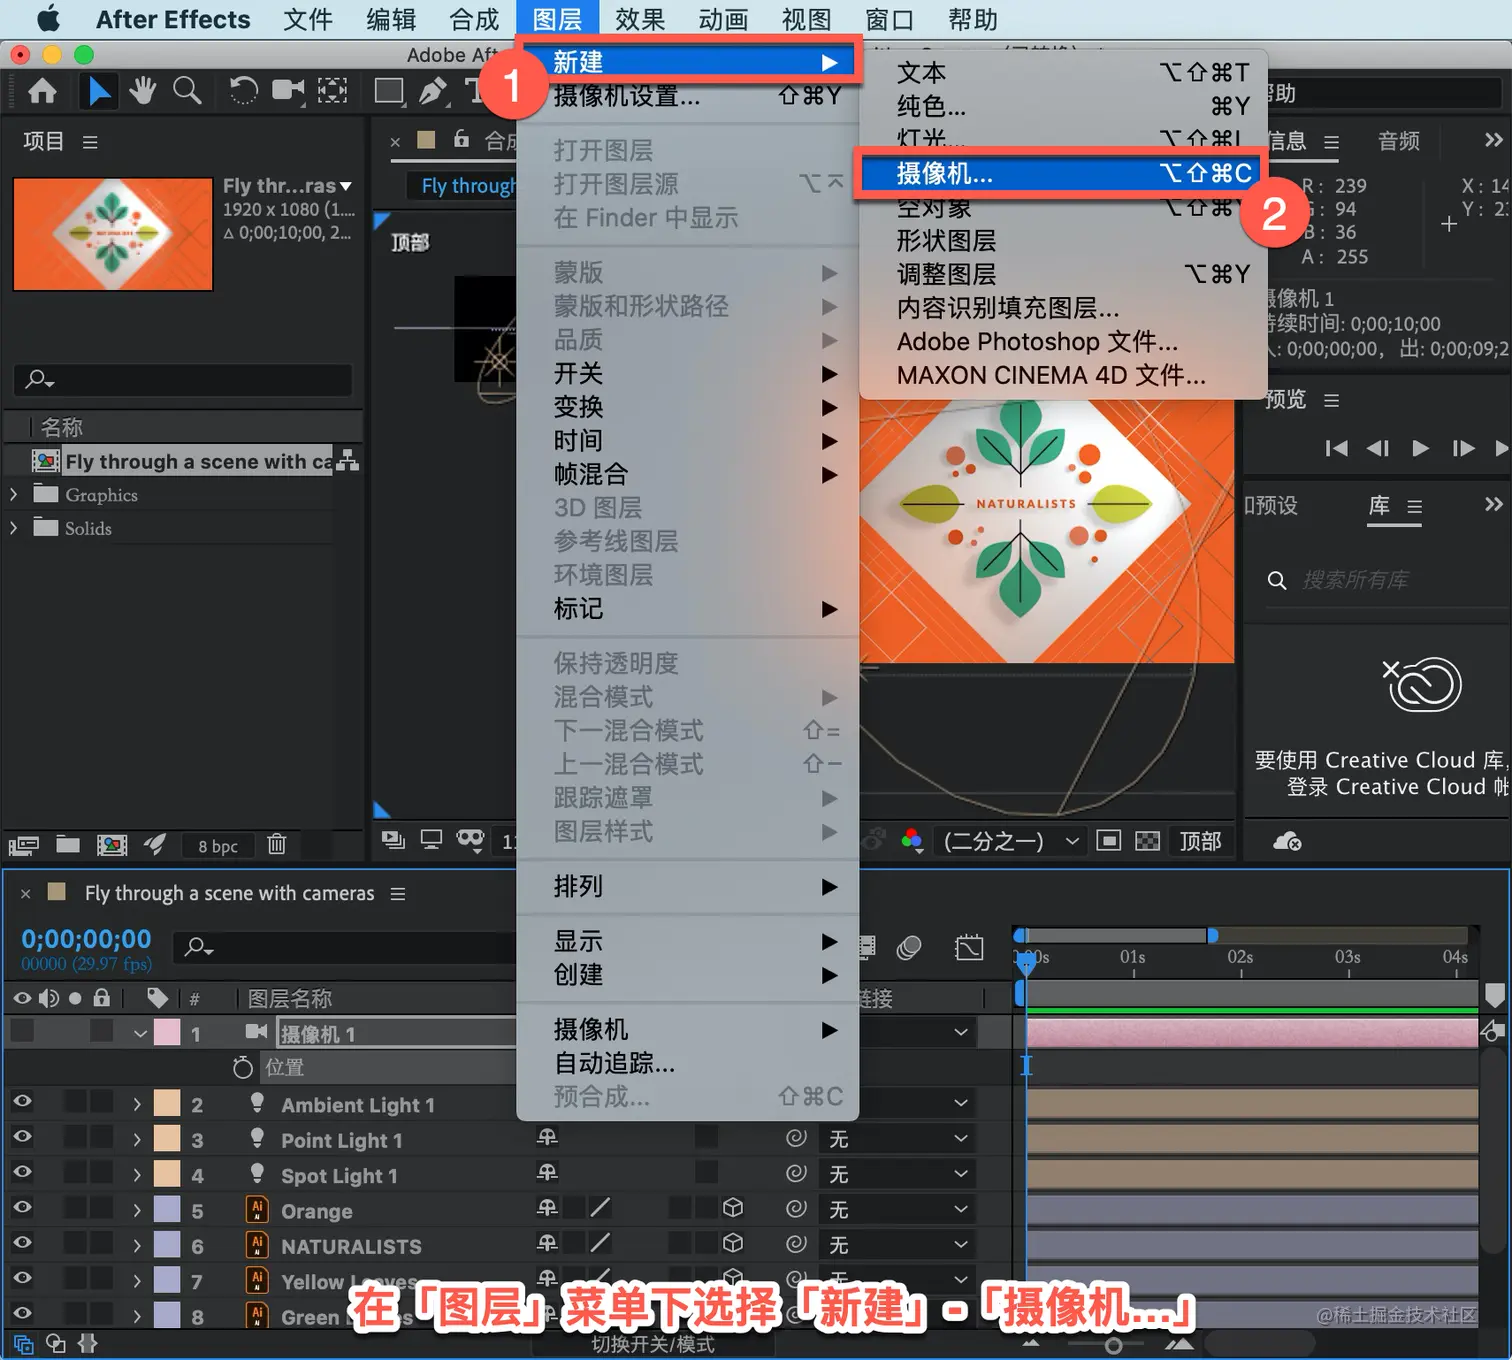The height and width of the screenshot is (1360, 1512).
Task: Select the Pan Behind anchor point tool
Action: 333,92
